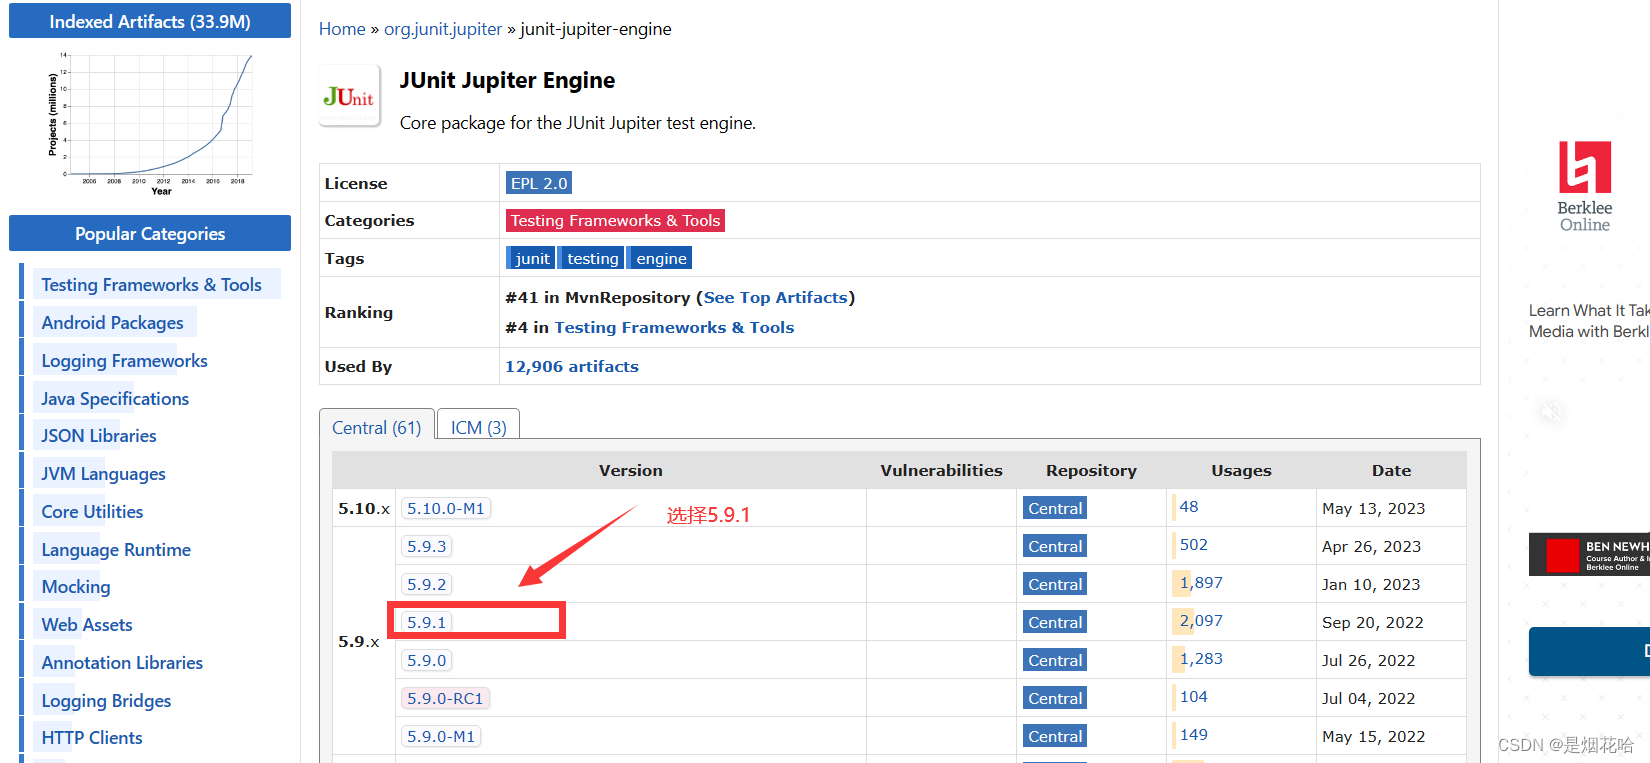Select the testing tag
This screenshot has height=763, width=1650.
(x=592, y=258)
